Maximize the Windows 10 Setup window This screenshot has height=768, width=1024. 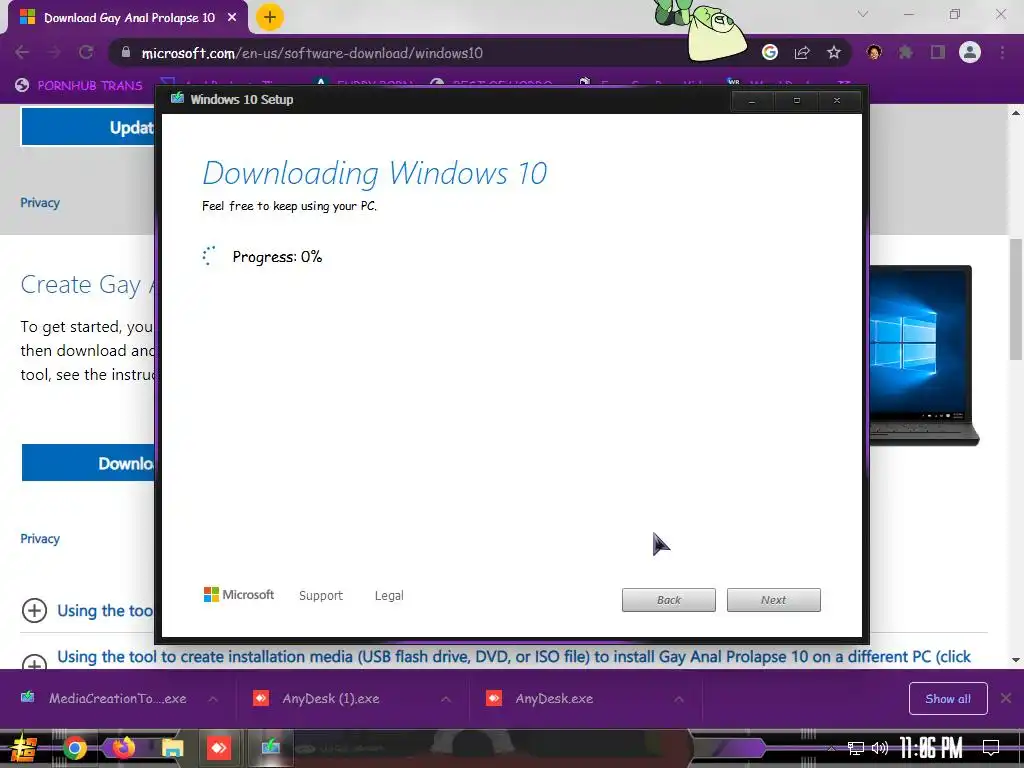coord(797,101)
